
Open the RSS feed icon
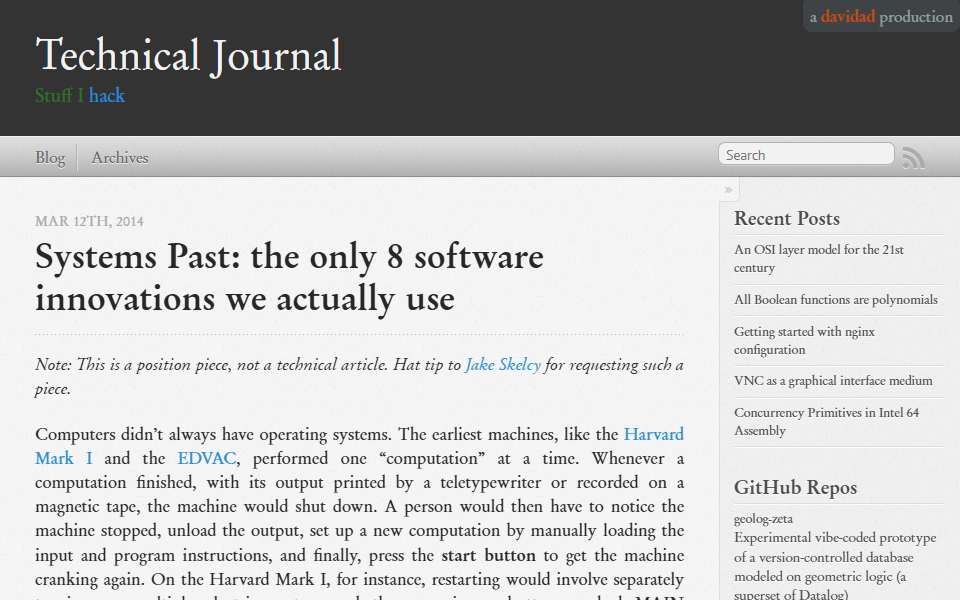pos(913,157)
